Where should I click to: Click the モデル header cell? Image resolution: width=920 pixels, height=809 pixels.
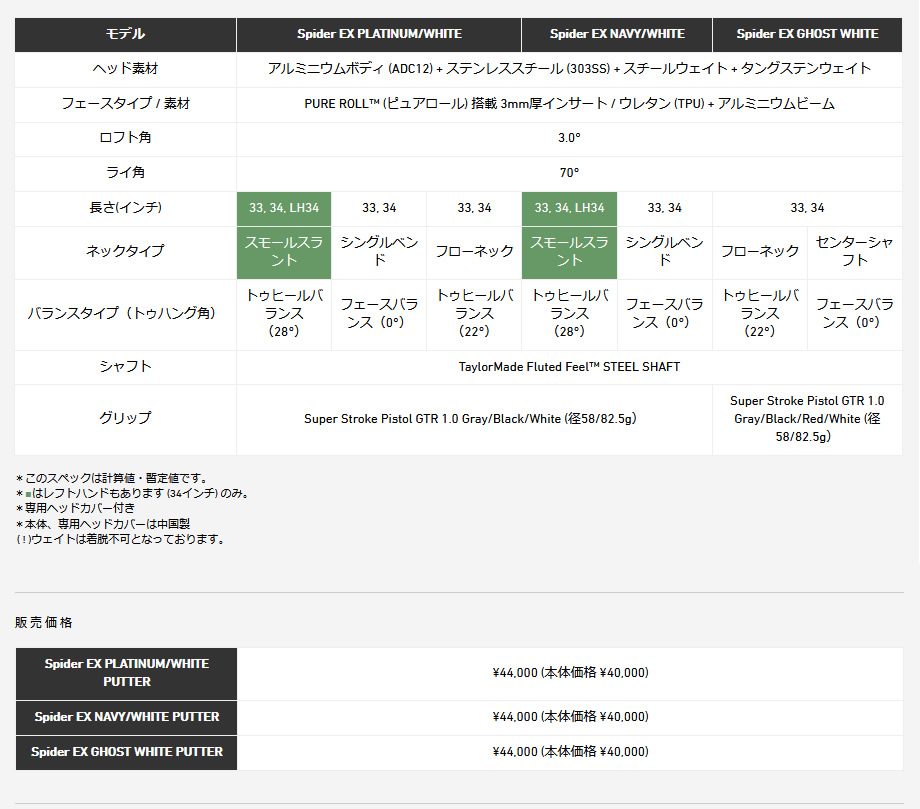pos(126,34)
